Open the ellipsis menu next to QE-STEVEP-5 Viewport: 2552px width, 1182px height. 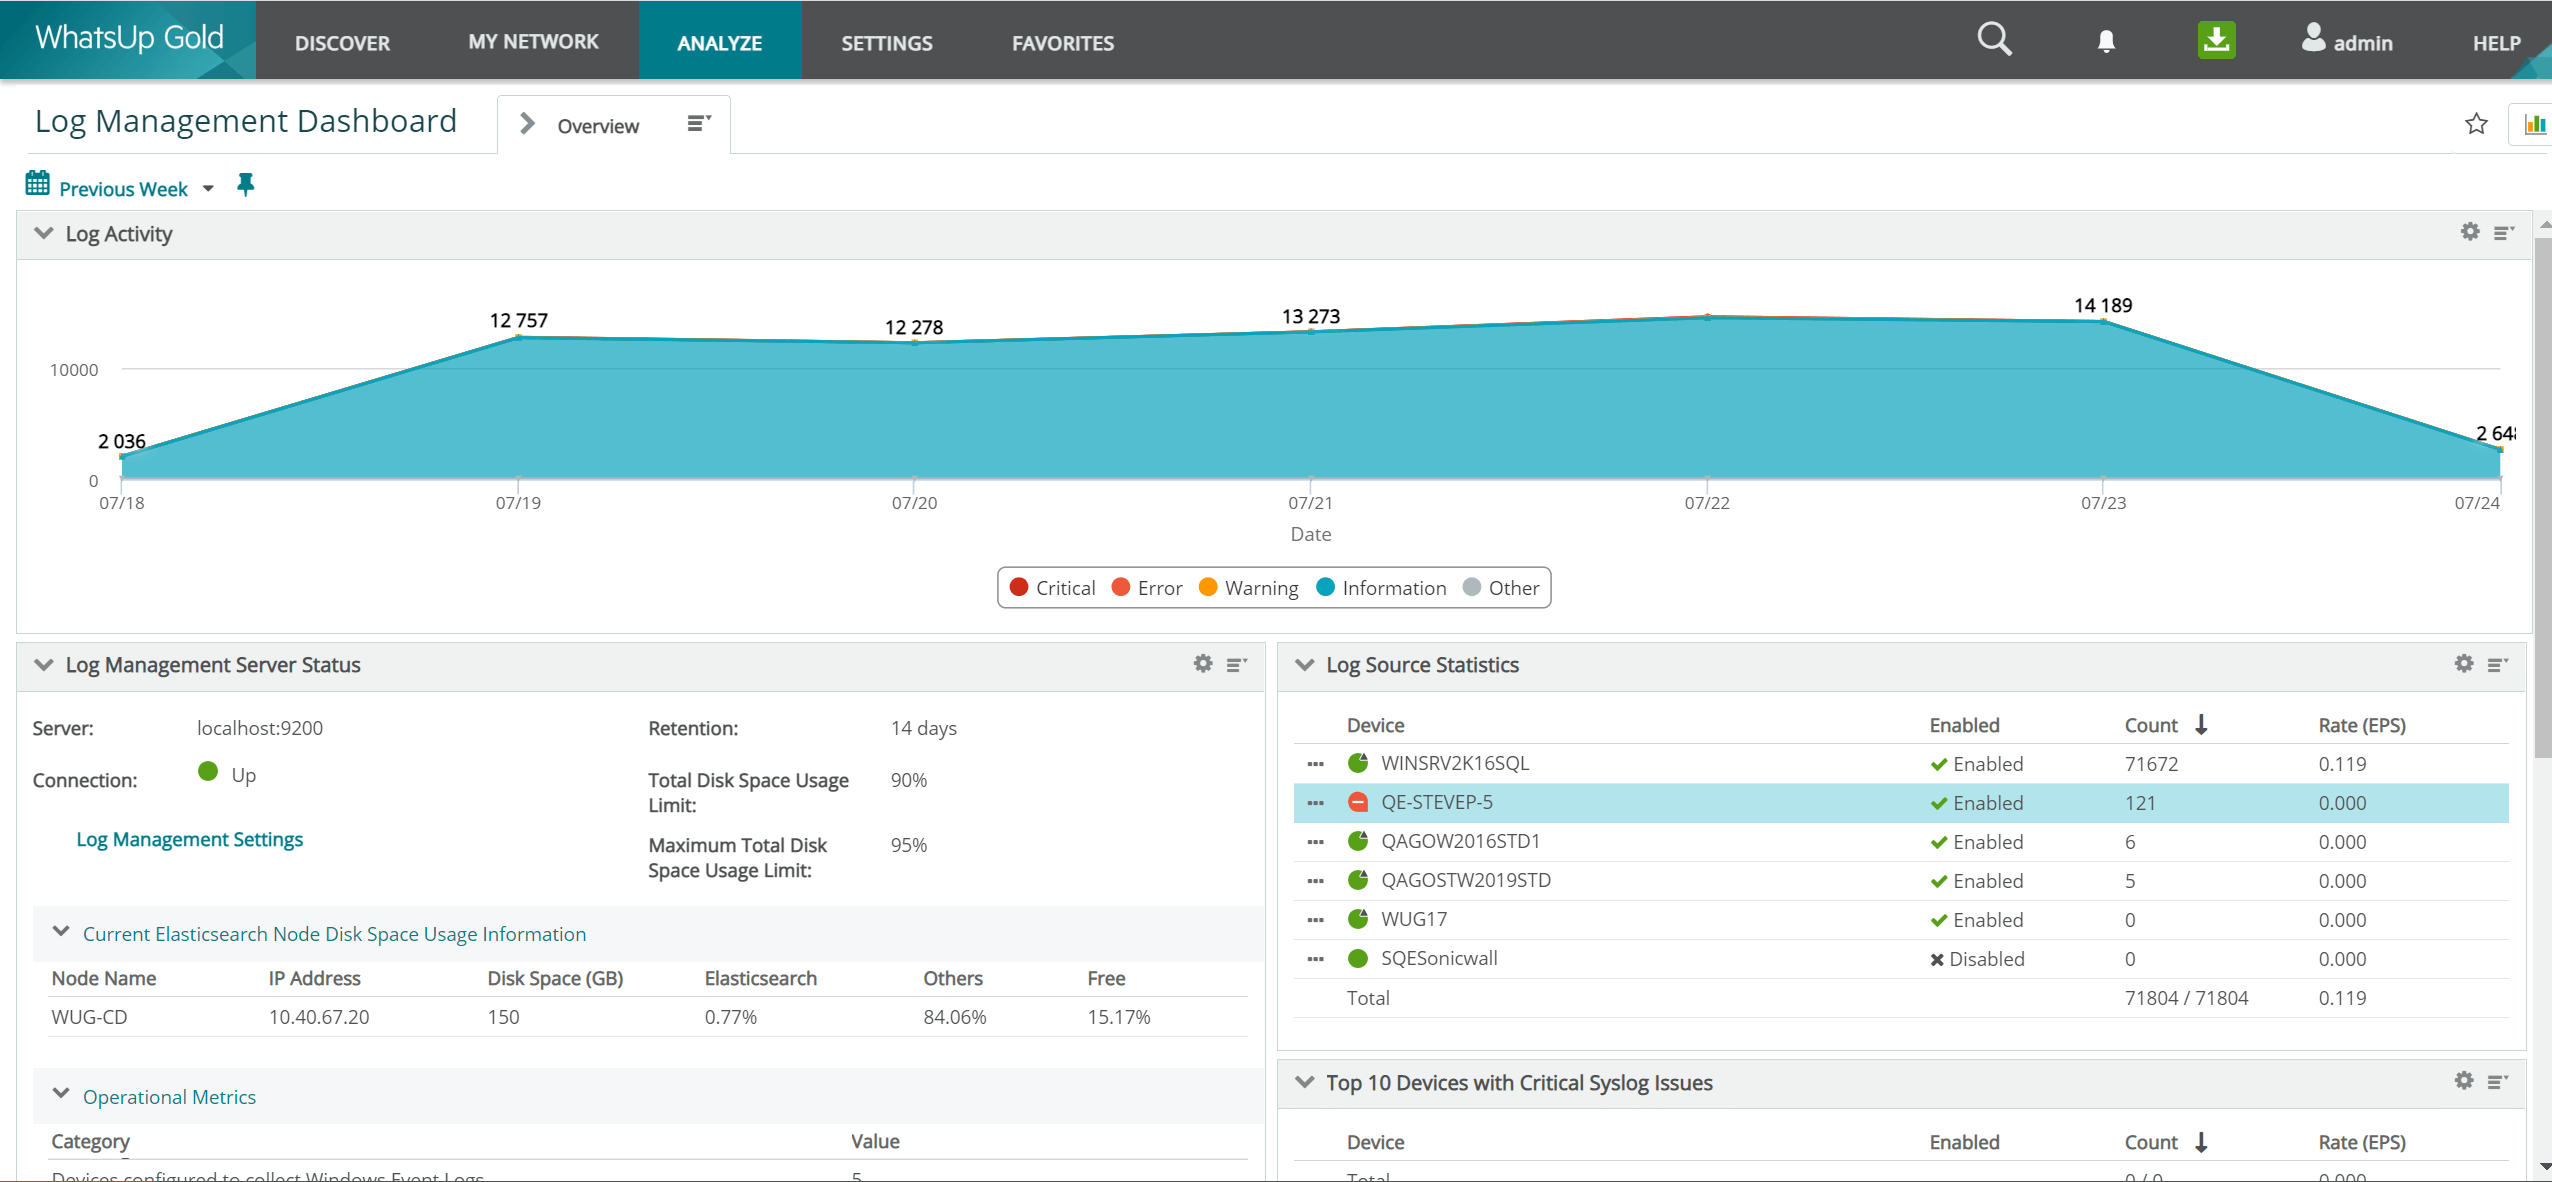(1315, 802)
